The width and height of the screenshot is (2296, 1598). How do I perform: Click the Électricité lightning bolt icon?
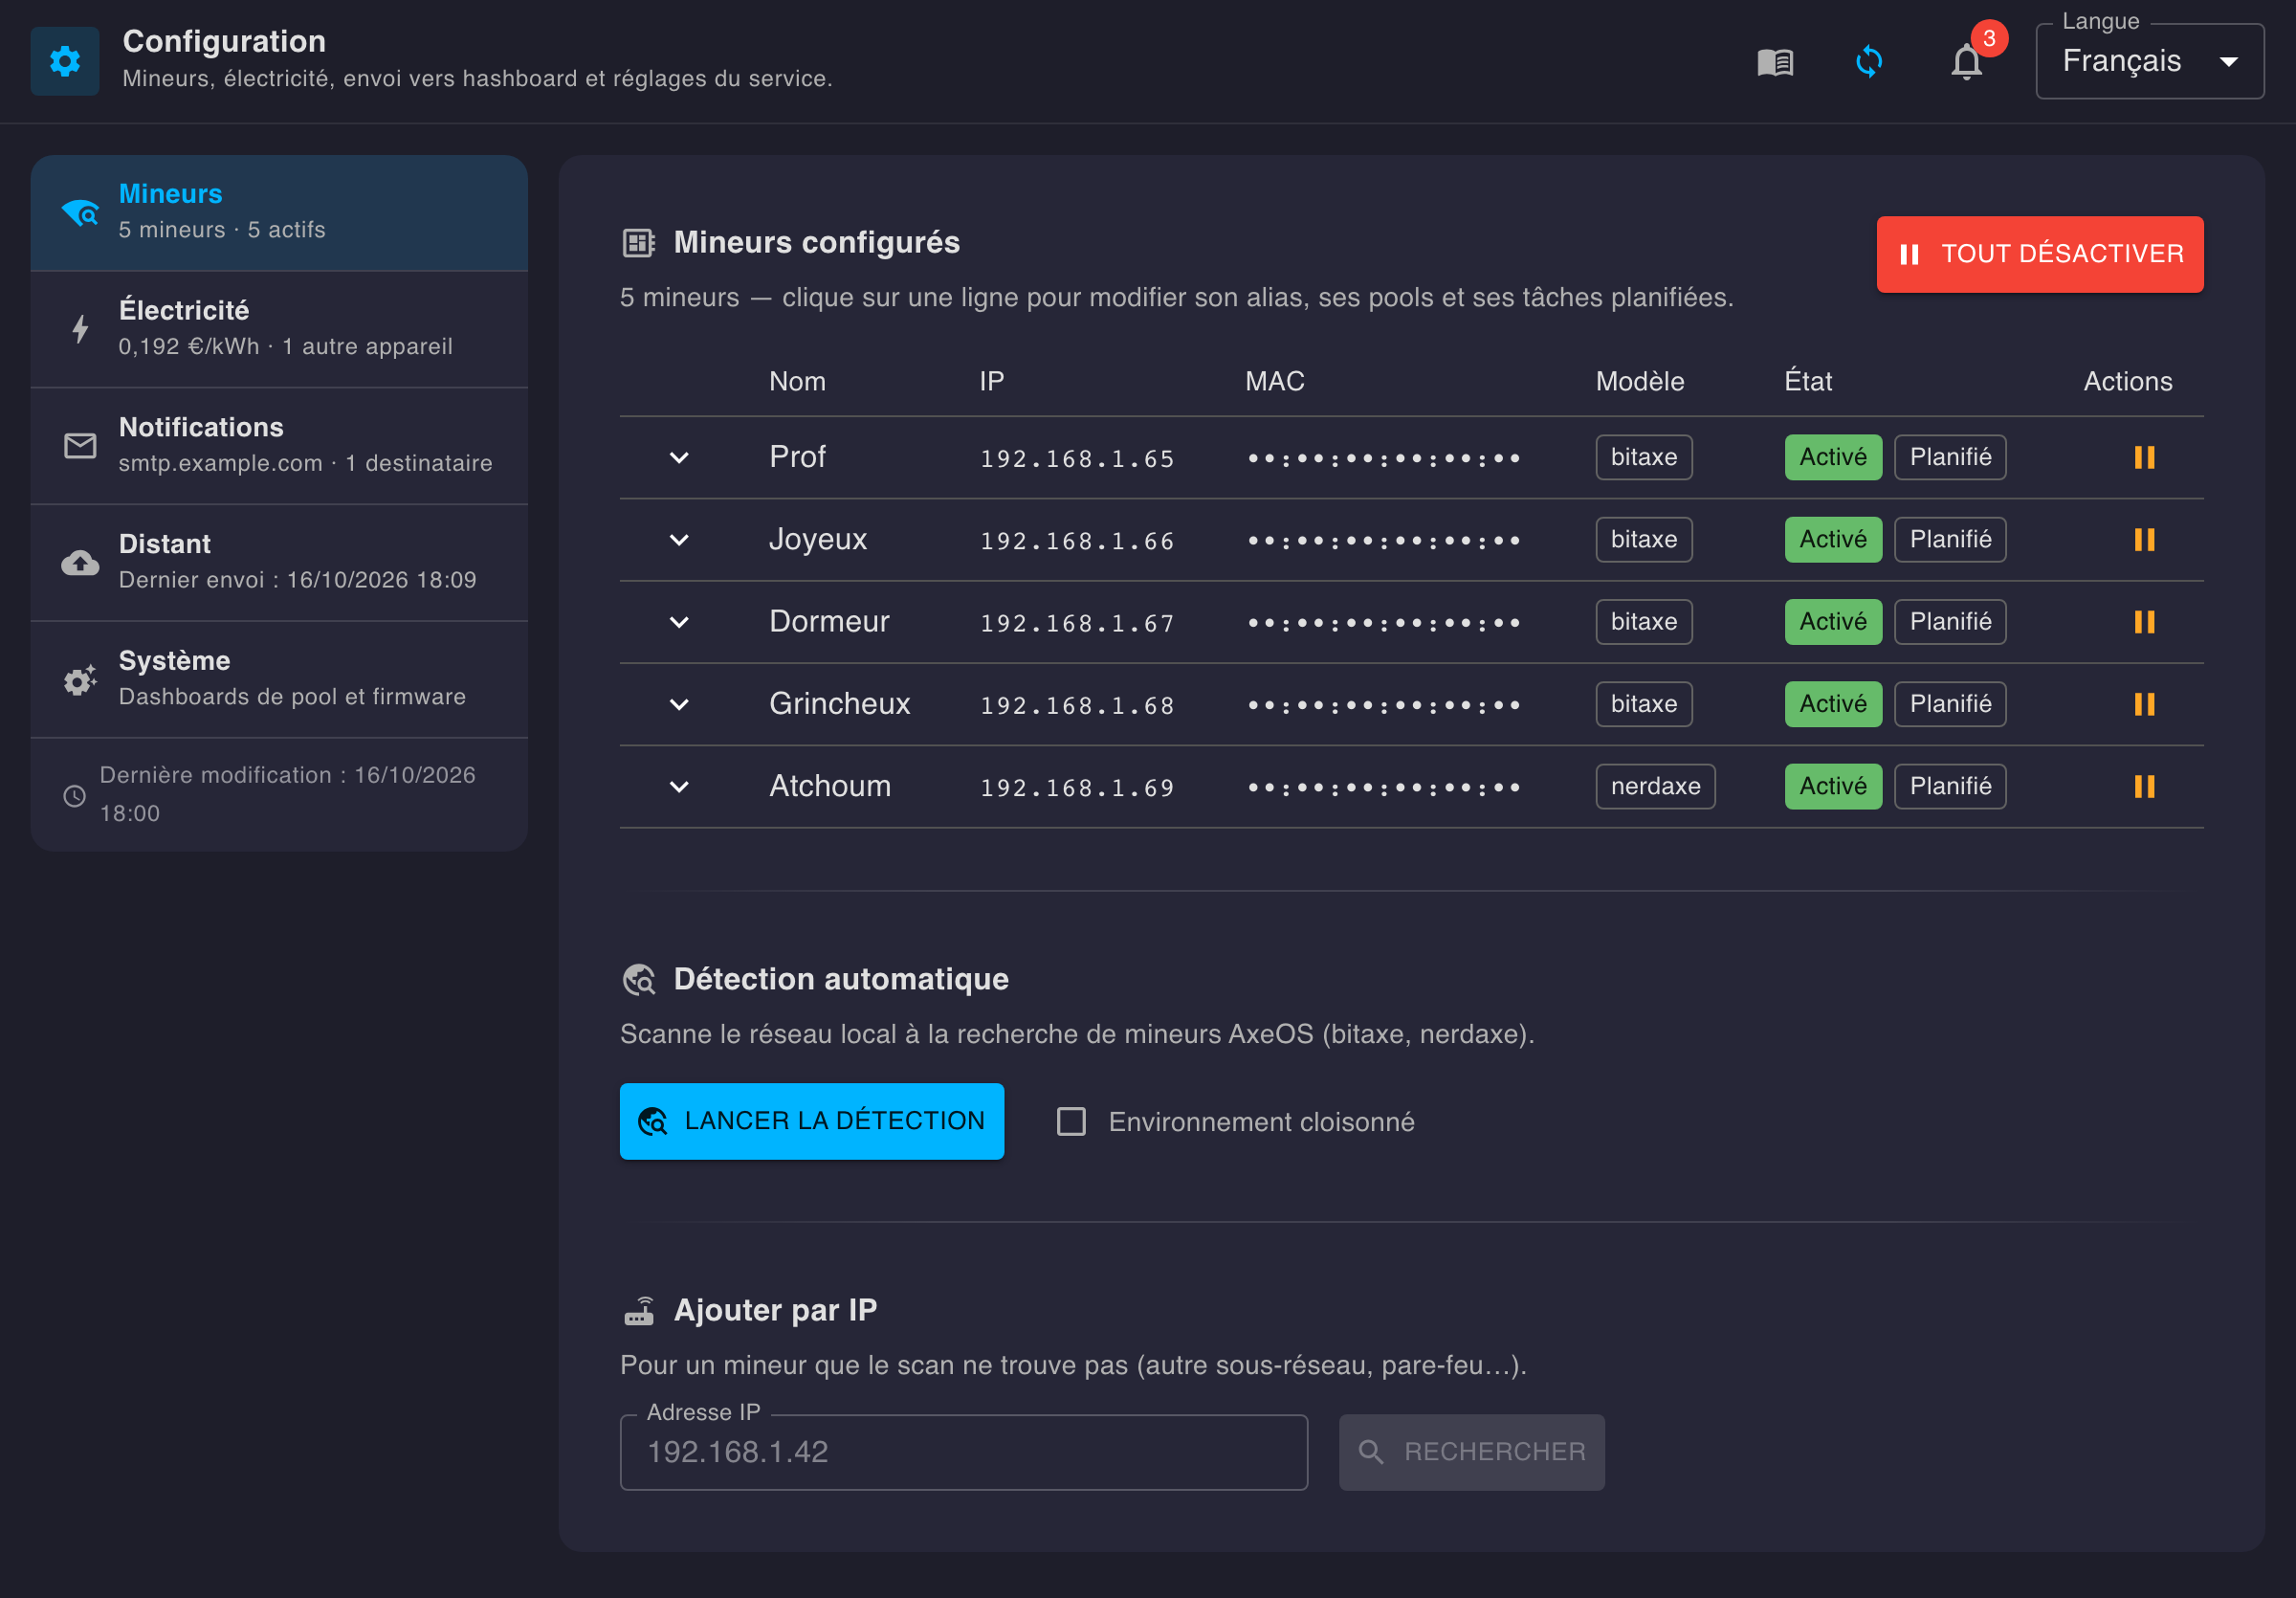point(81,328)
